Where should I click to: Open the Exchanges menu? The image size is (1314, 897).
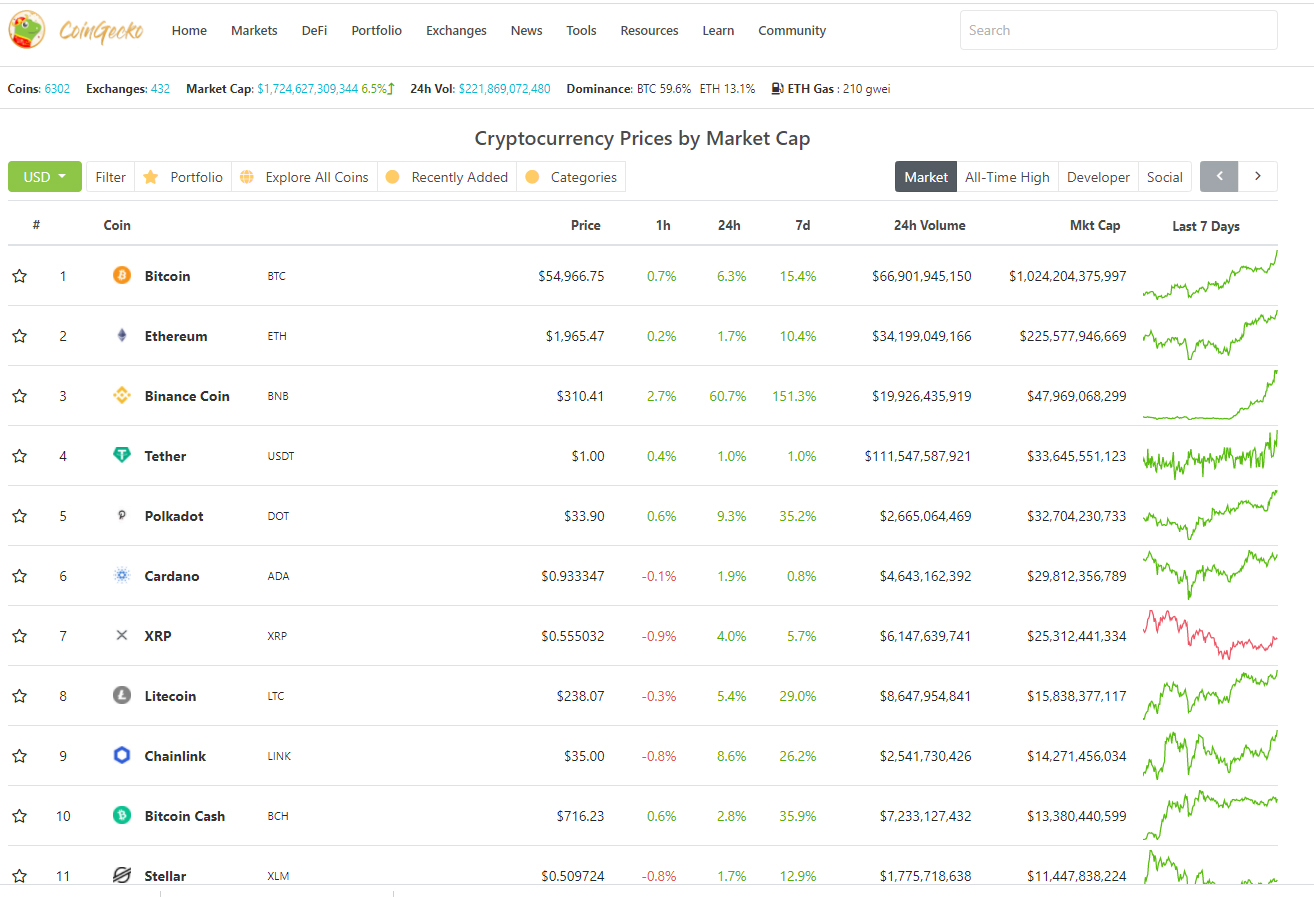point(456,31)
